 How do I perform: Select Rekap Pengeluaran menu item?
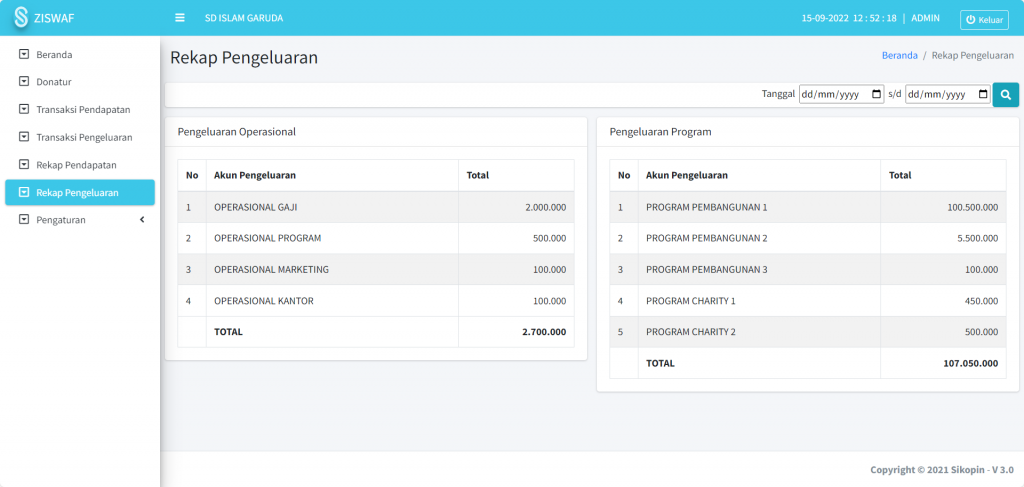80,193
